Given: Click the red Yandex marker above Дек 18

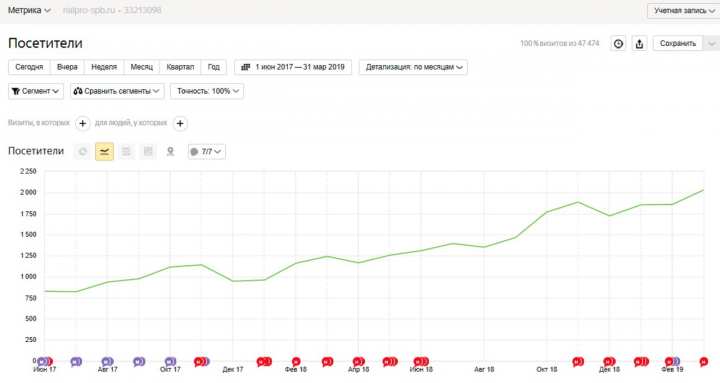Looking at the screenshot, I should (609, 362).
